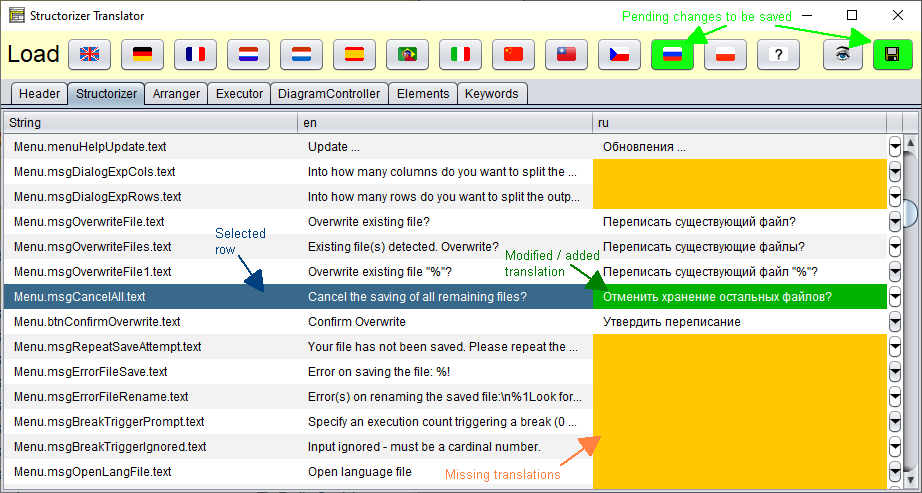Image resolution: width=922 pixels, height=493 pixels.
Task: Click empty ru cell for Menu.msgErrorFileSave.text
Action: click(x=740, y=372)
